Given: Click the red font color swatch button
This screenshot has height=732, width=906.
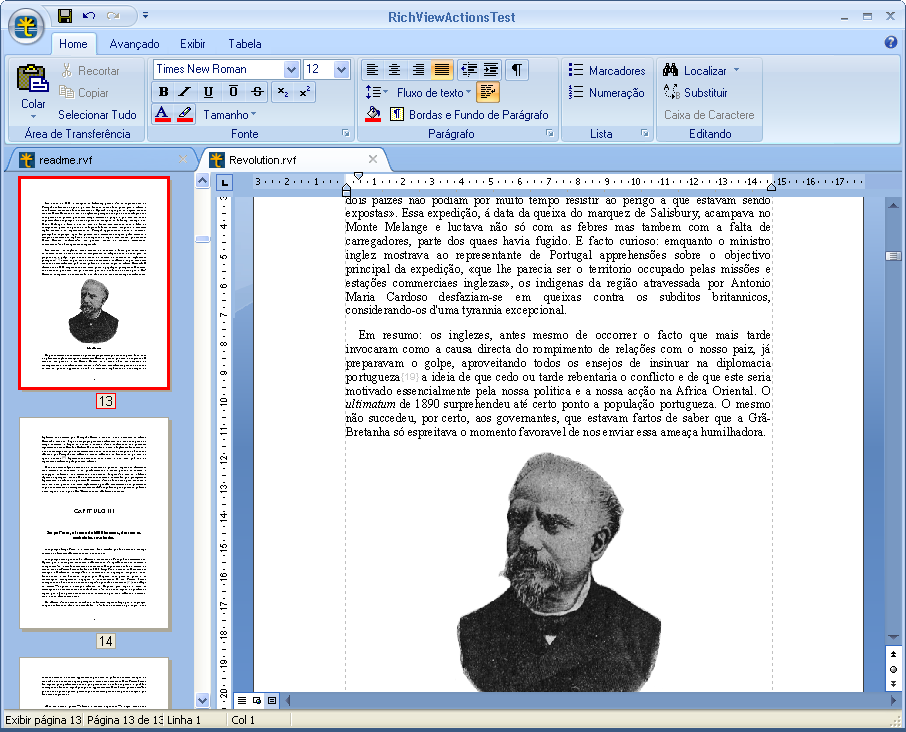Looking at the screenshot, I should (163, 115).
